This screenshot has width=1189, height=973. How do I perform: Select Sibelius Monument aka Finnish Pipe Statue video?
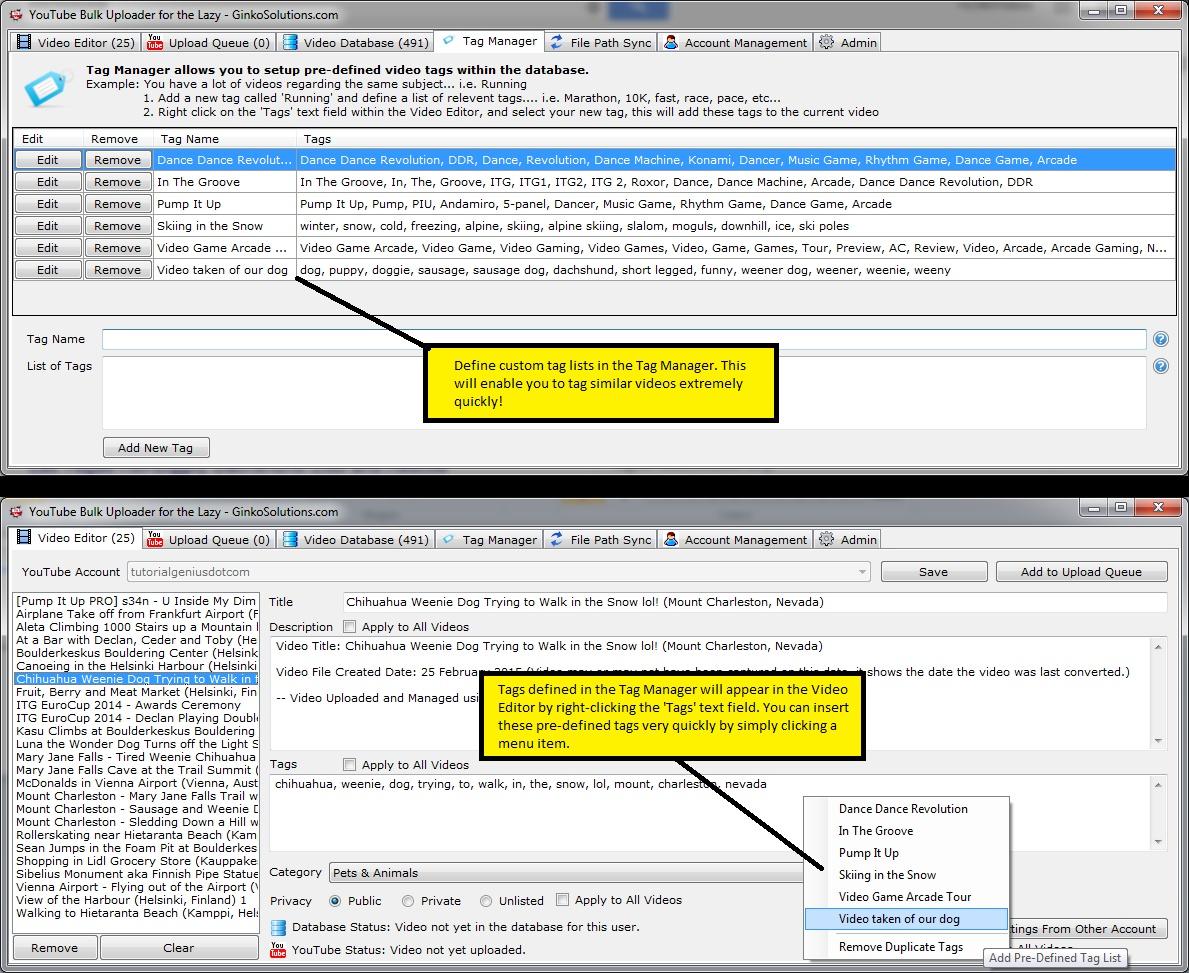pos(136,874)
